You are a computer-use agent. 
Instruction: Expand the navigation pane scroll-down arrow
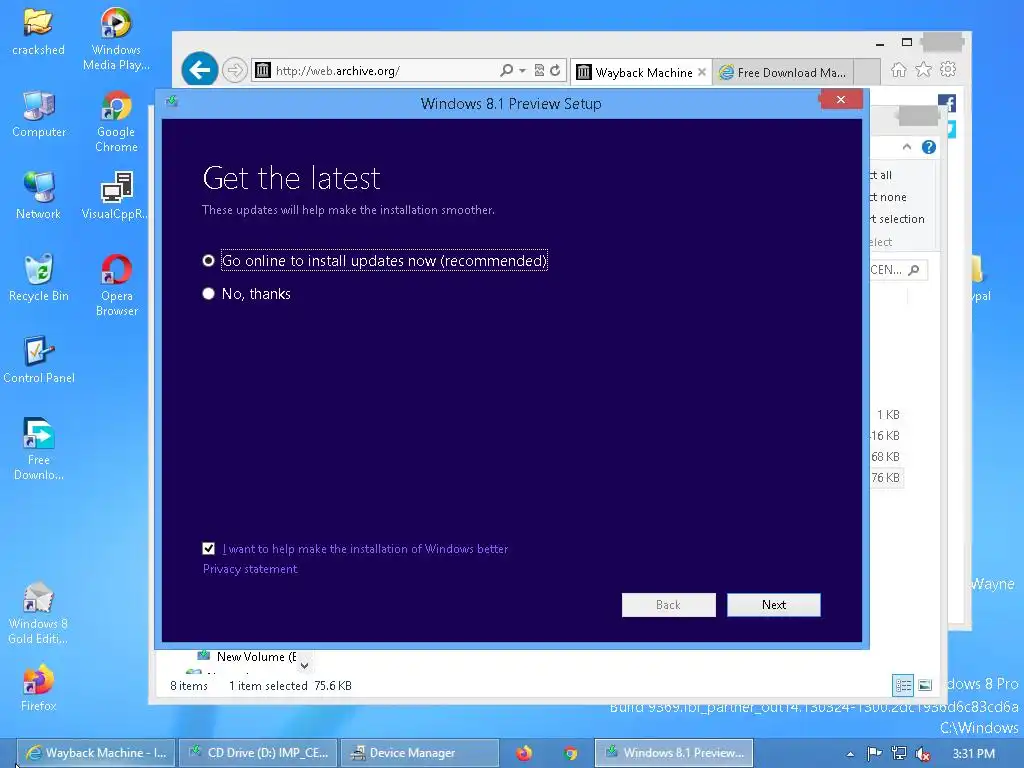[304, 665]
